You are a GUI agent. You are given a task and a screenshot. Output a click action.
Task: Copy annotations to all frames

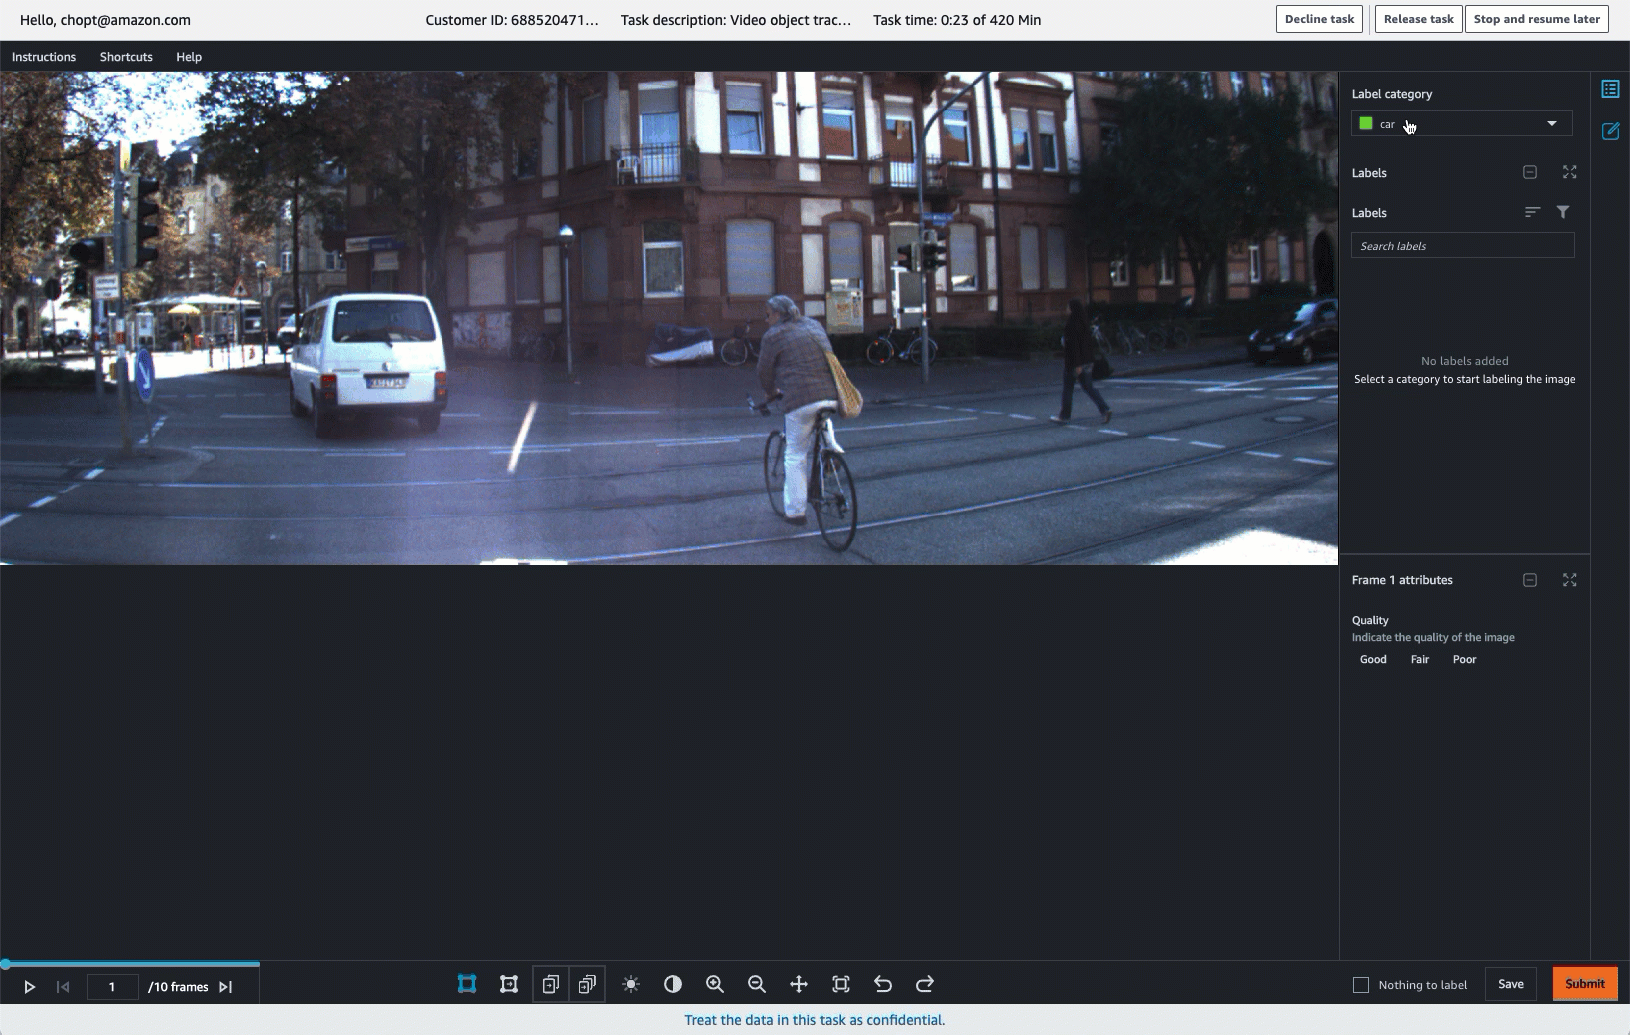coord(587,984)
